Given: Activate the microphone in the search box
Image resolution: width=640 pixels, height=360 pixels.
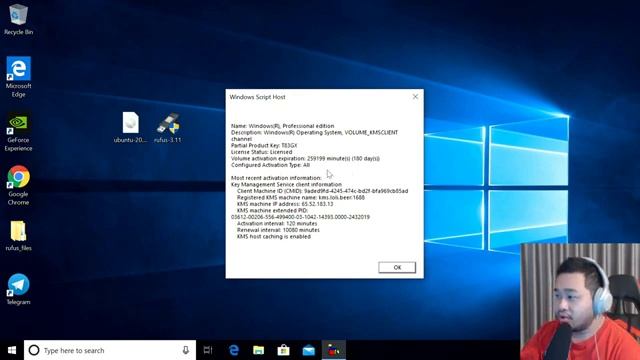Looking at the screenshot, I should [186, 350].
